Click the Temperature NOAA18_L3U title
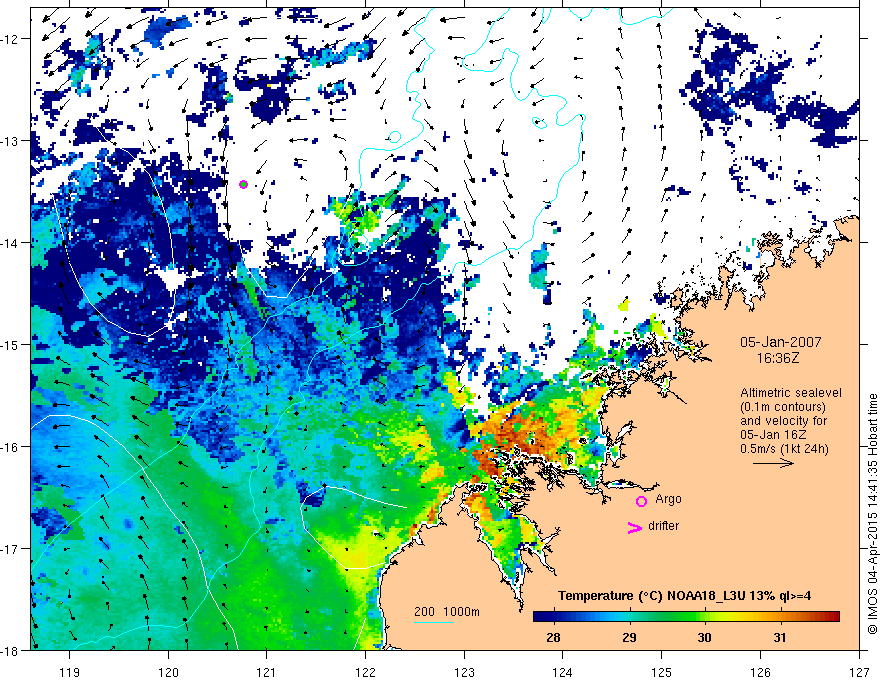Image resolution: width=880 pixels, height=680 pixels. [684, 596]
